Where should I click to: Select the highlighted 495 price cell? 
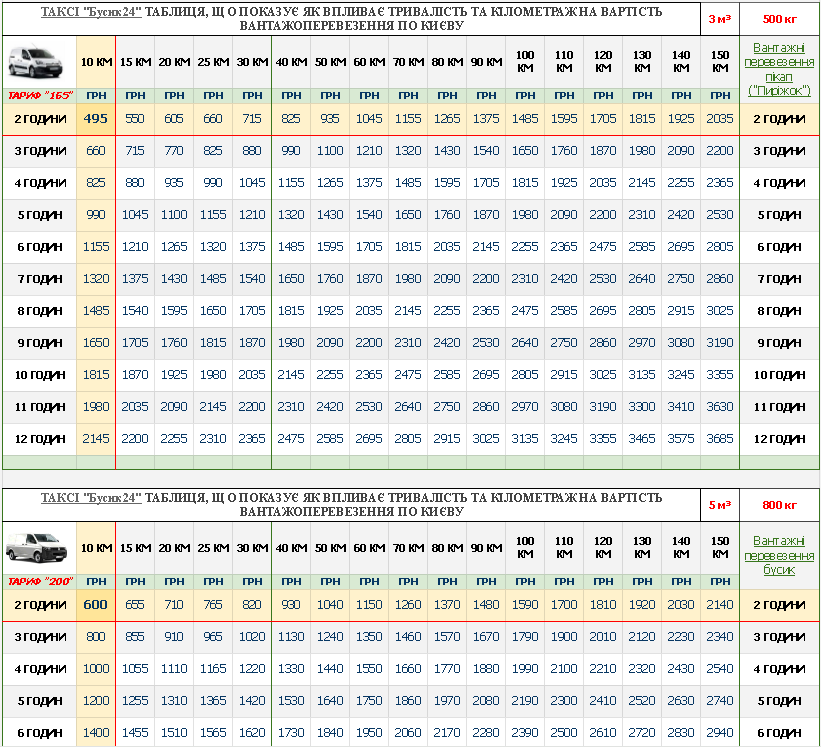pos(96,119)
